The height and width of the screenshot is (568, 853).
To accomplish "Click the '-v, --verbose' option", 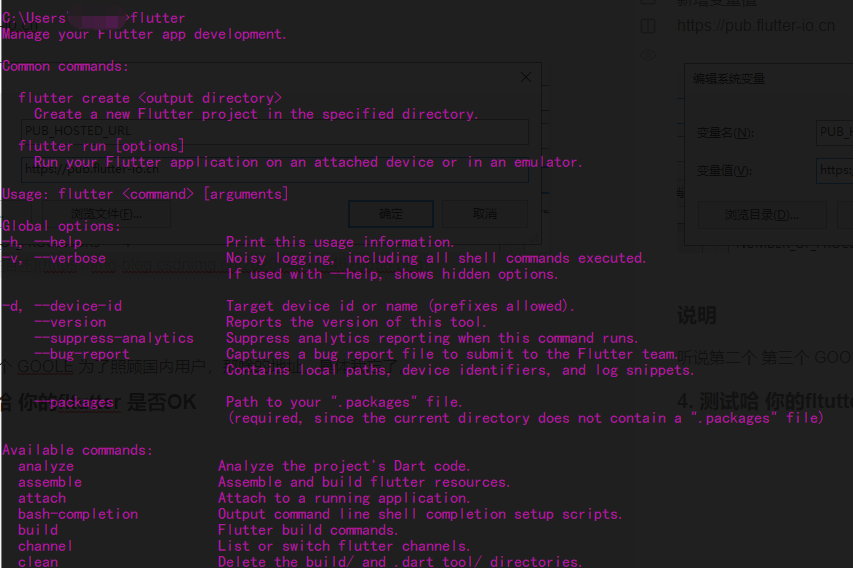I will pyautogui.click(x=54, y=258).
